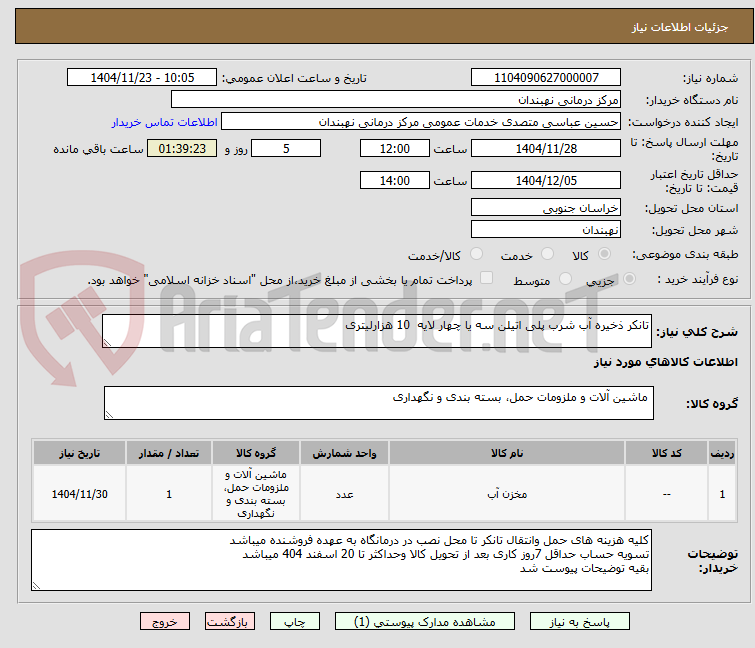The image size is (755, 648).
Task: Click the ردیف column header
Action: (x=722, y=453)
